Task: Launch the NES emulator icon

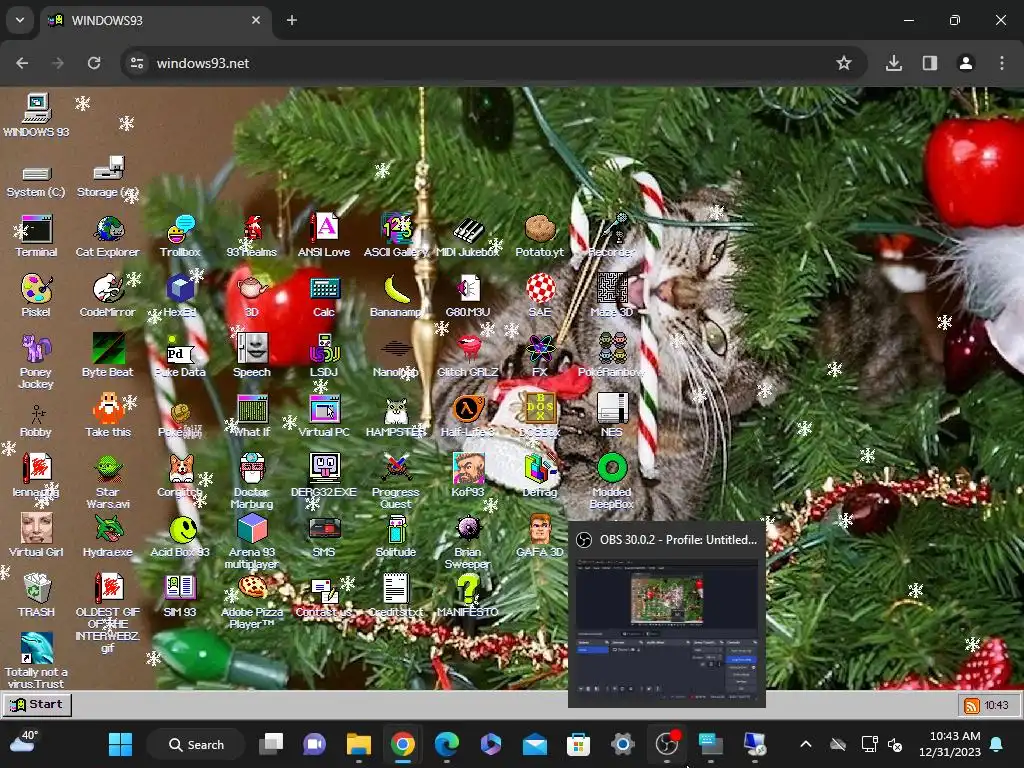Action: (x=611, y=409)
